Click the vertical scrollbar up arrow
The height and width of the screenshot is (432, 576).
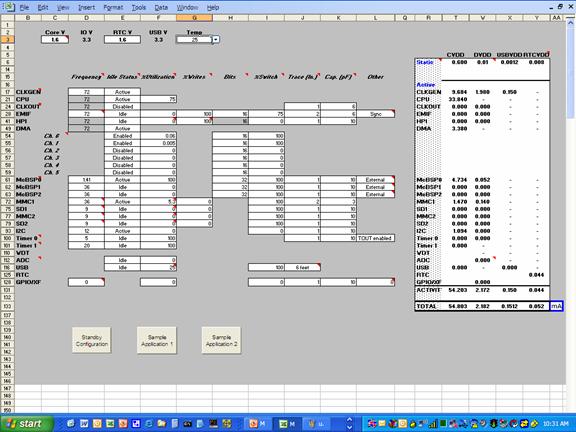pos(570,23)
